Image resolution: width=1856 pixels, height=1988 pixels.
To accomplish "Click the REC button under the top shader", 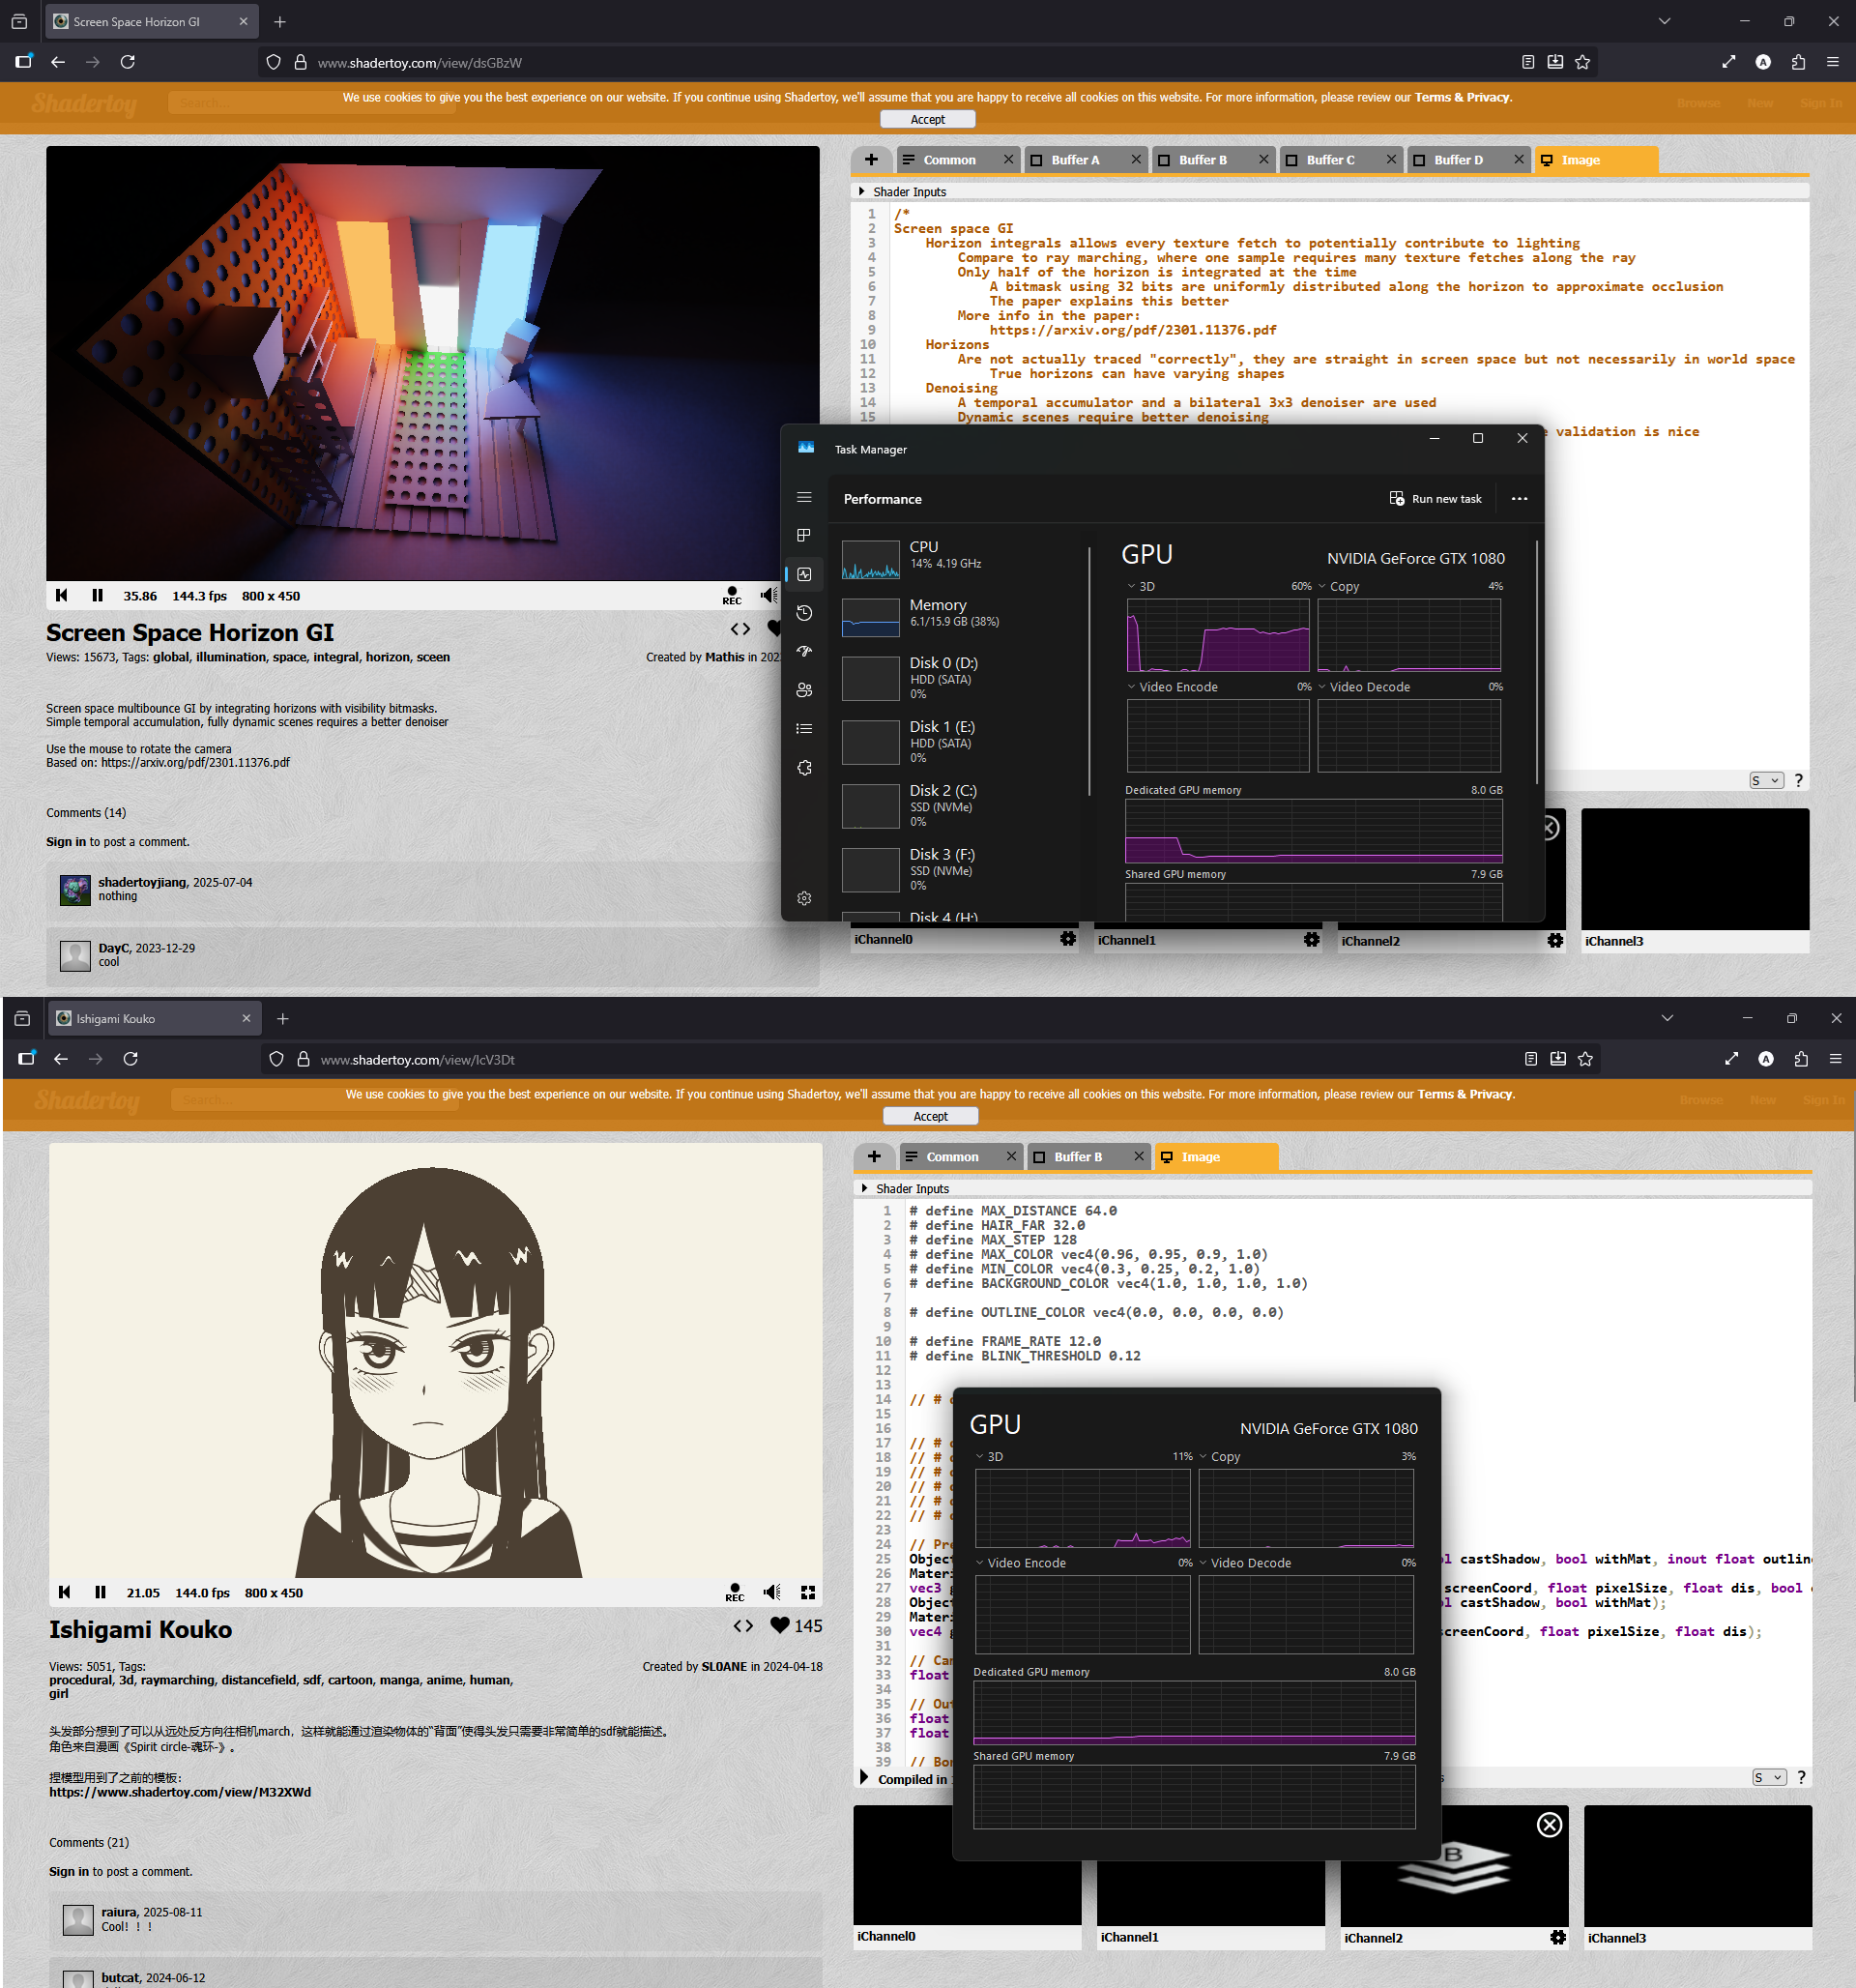I will (x=732, y=596).
